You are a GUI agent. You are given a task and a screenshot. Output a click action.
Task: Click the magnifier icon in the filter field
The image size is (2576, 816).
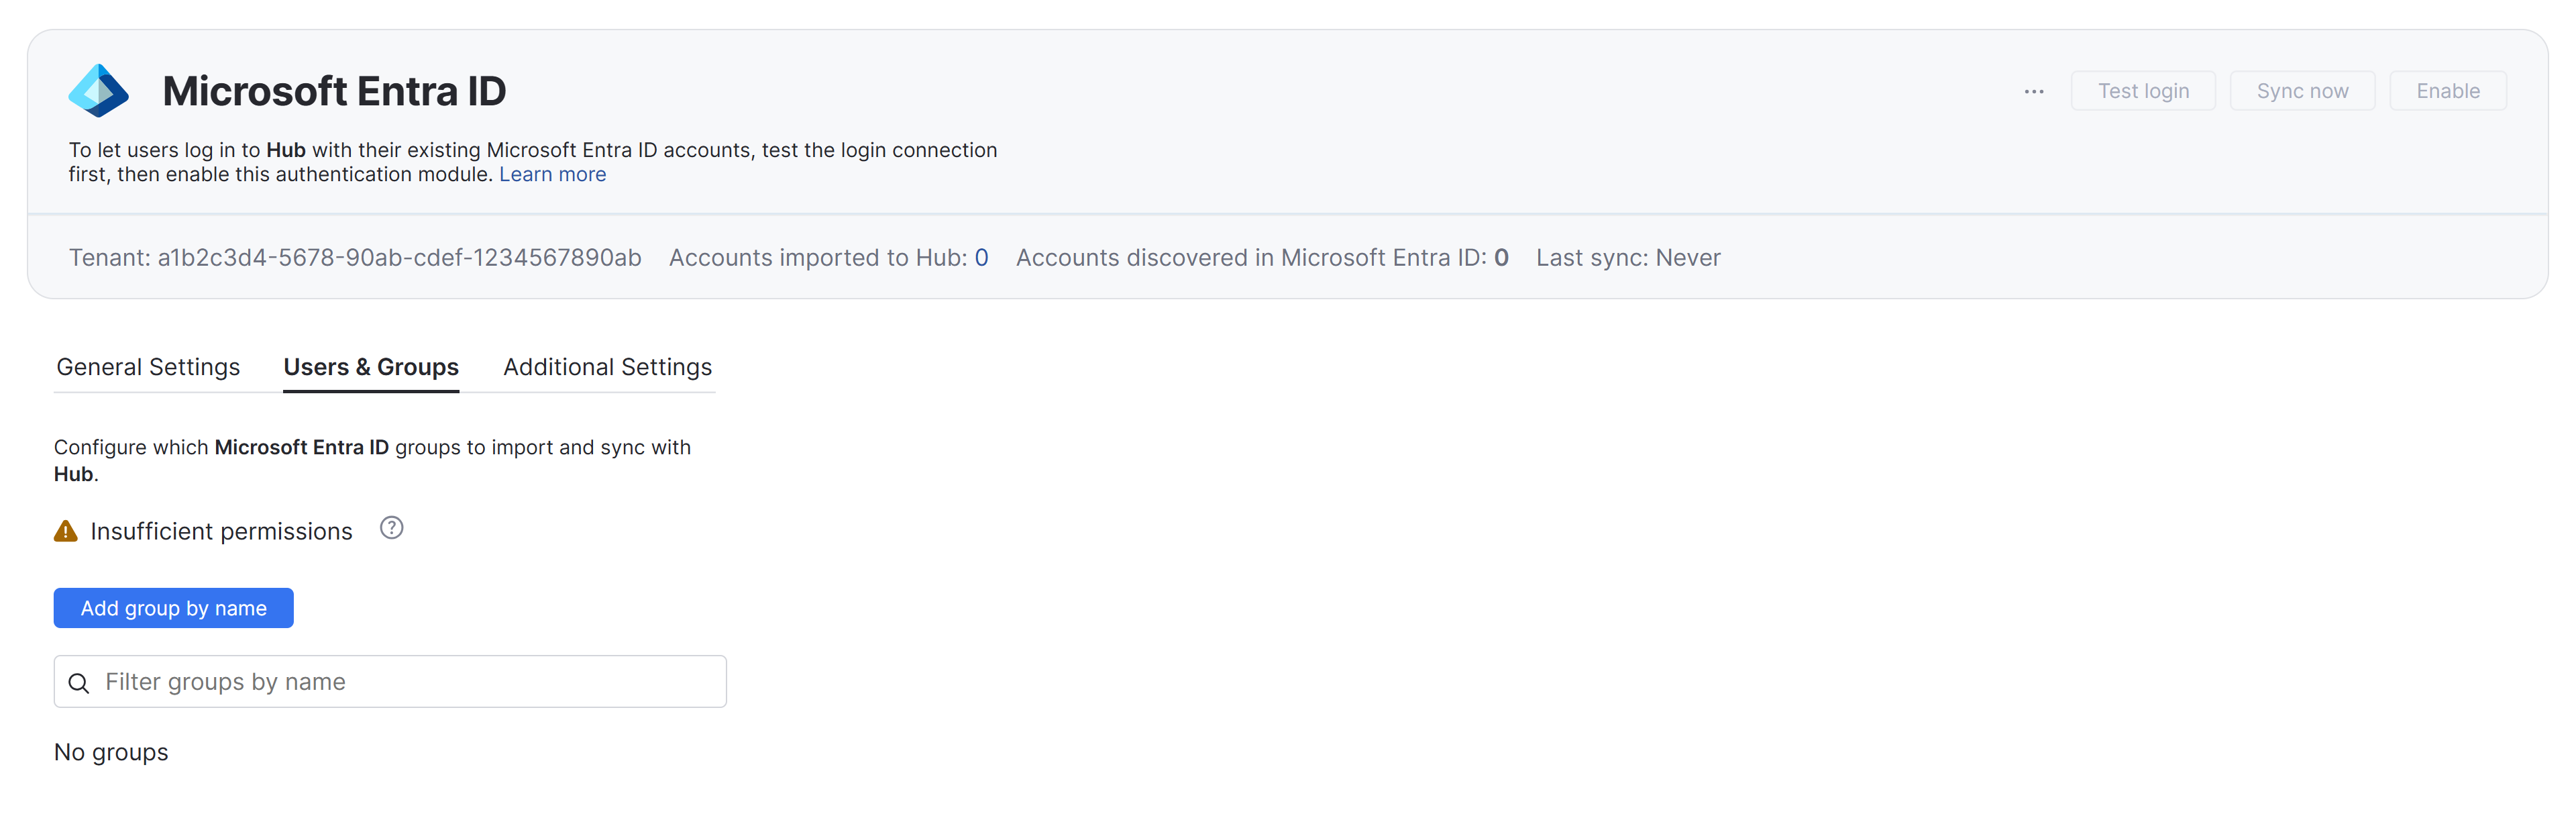pyautogui.click(x=79, y=682)
